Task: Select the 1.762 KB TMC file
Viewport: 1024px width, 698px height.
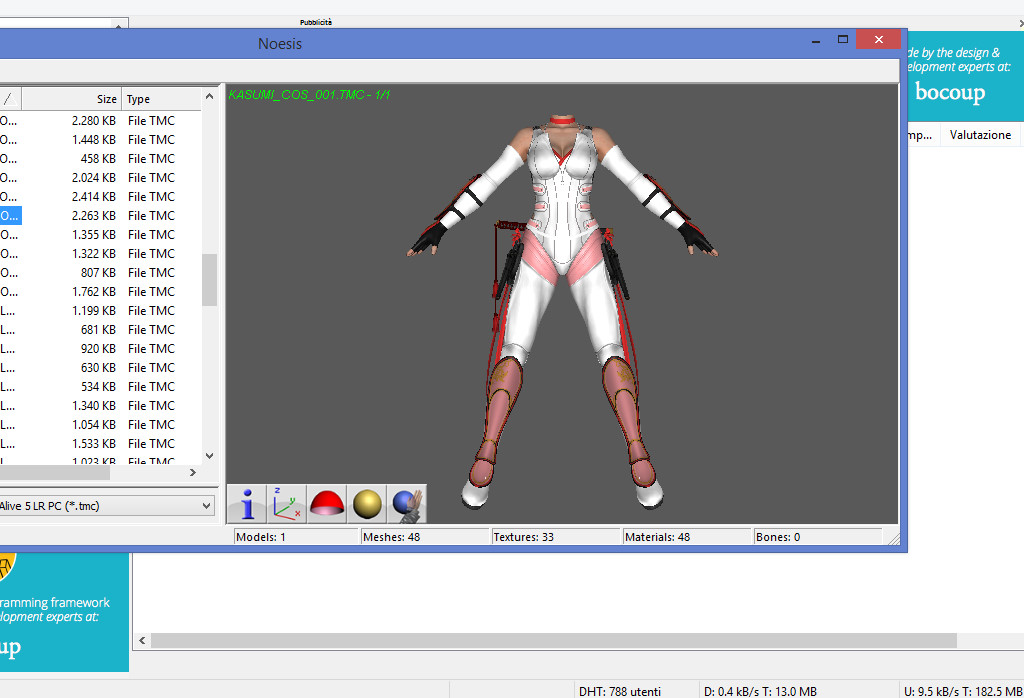Action: [x=94, y=292]
